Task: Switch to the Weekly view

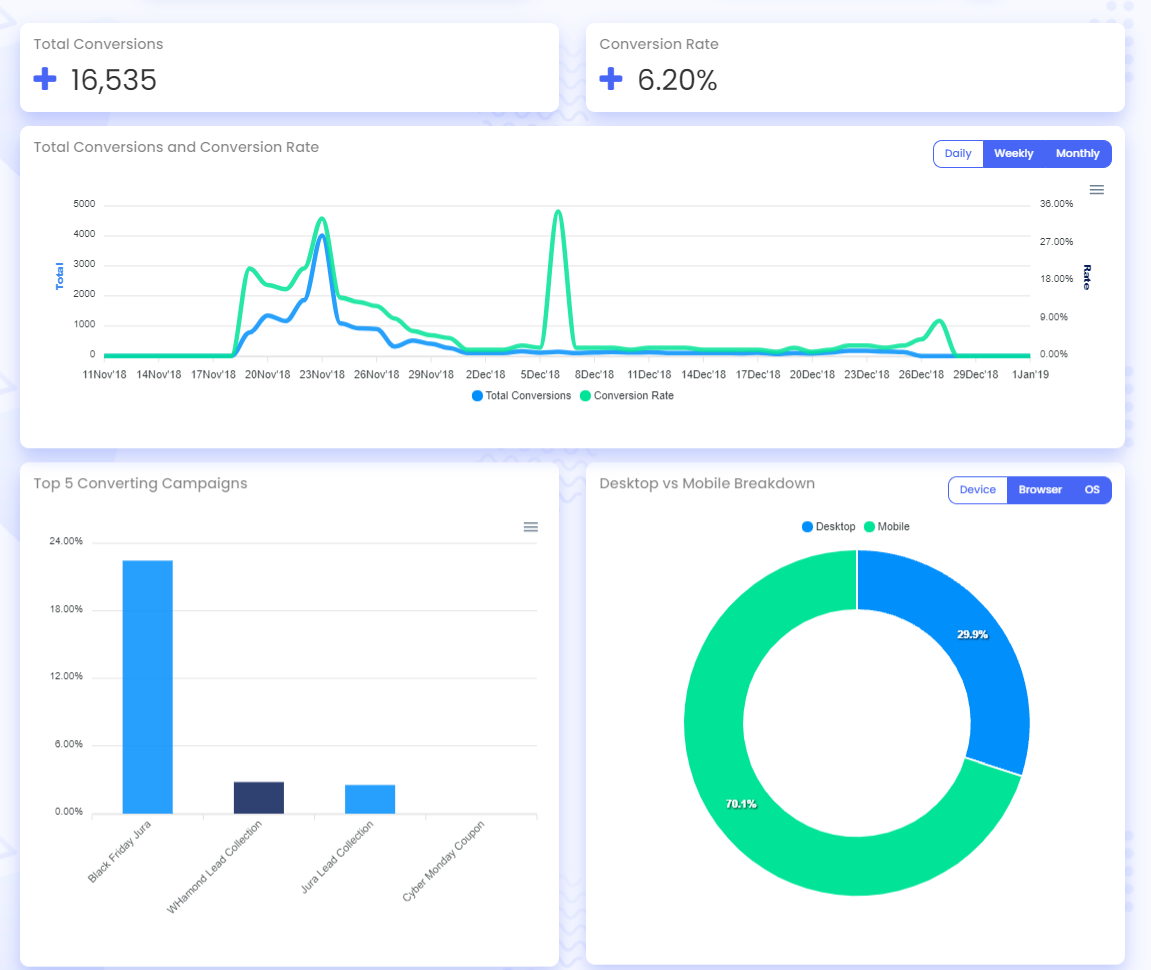Action: point(1013,153)
